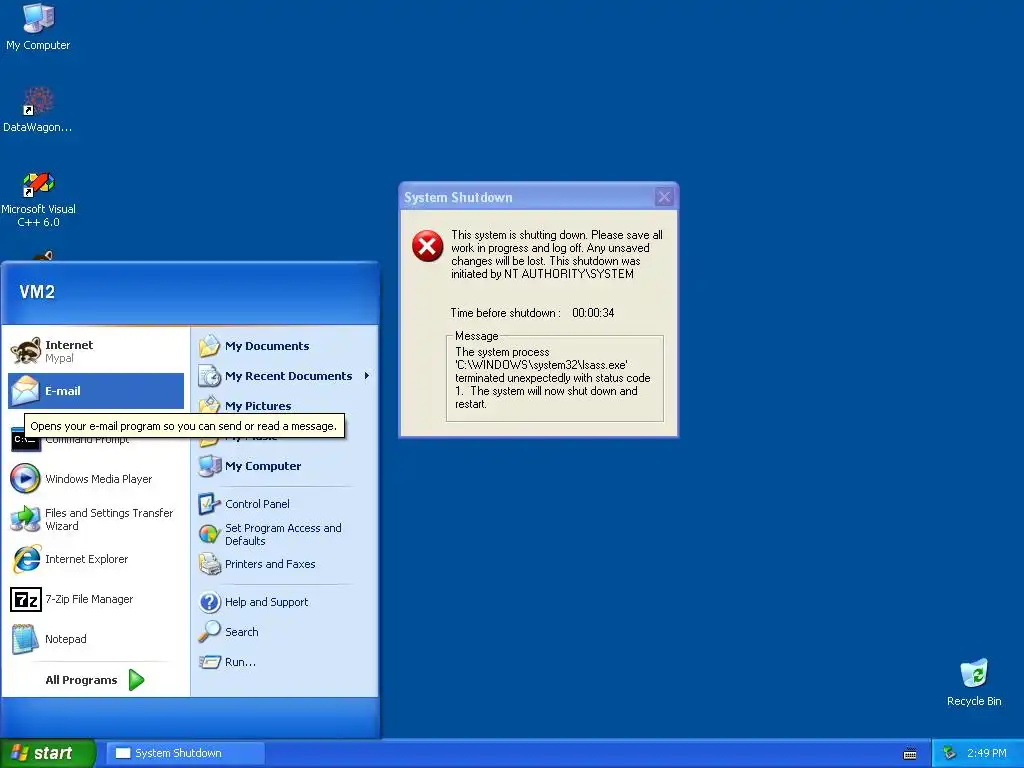The image size is (1024, 768).
Task: Open Set Program Access and Defaults
Action: click(x=285, y=534)
